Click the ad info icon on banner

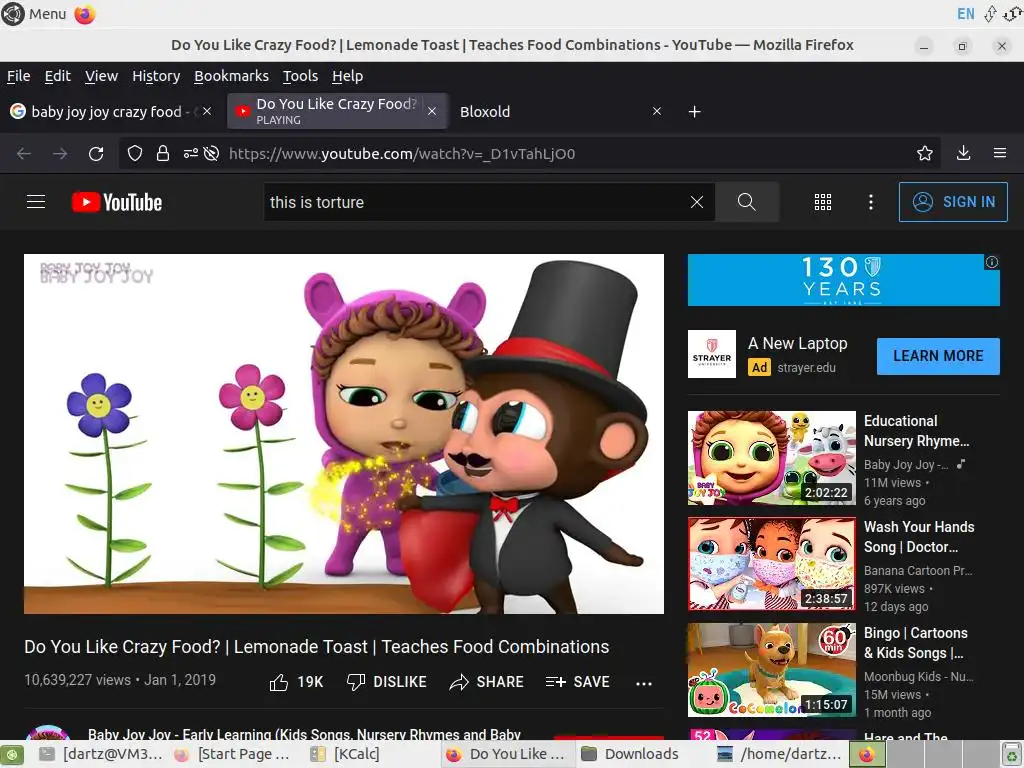pos(992,262)
